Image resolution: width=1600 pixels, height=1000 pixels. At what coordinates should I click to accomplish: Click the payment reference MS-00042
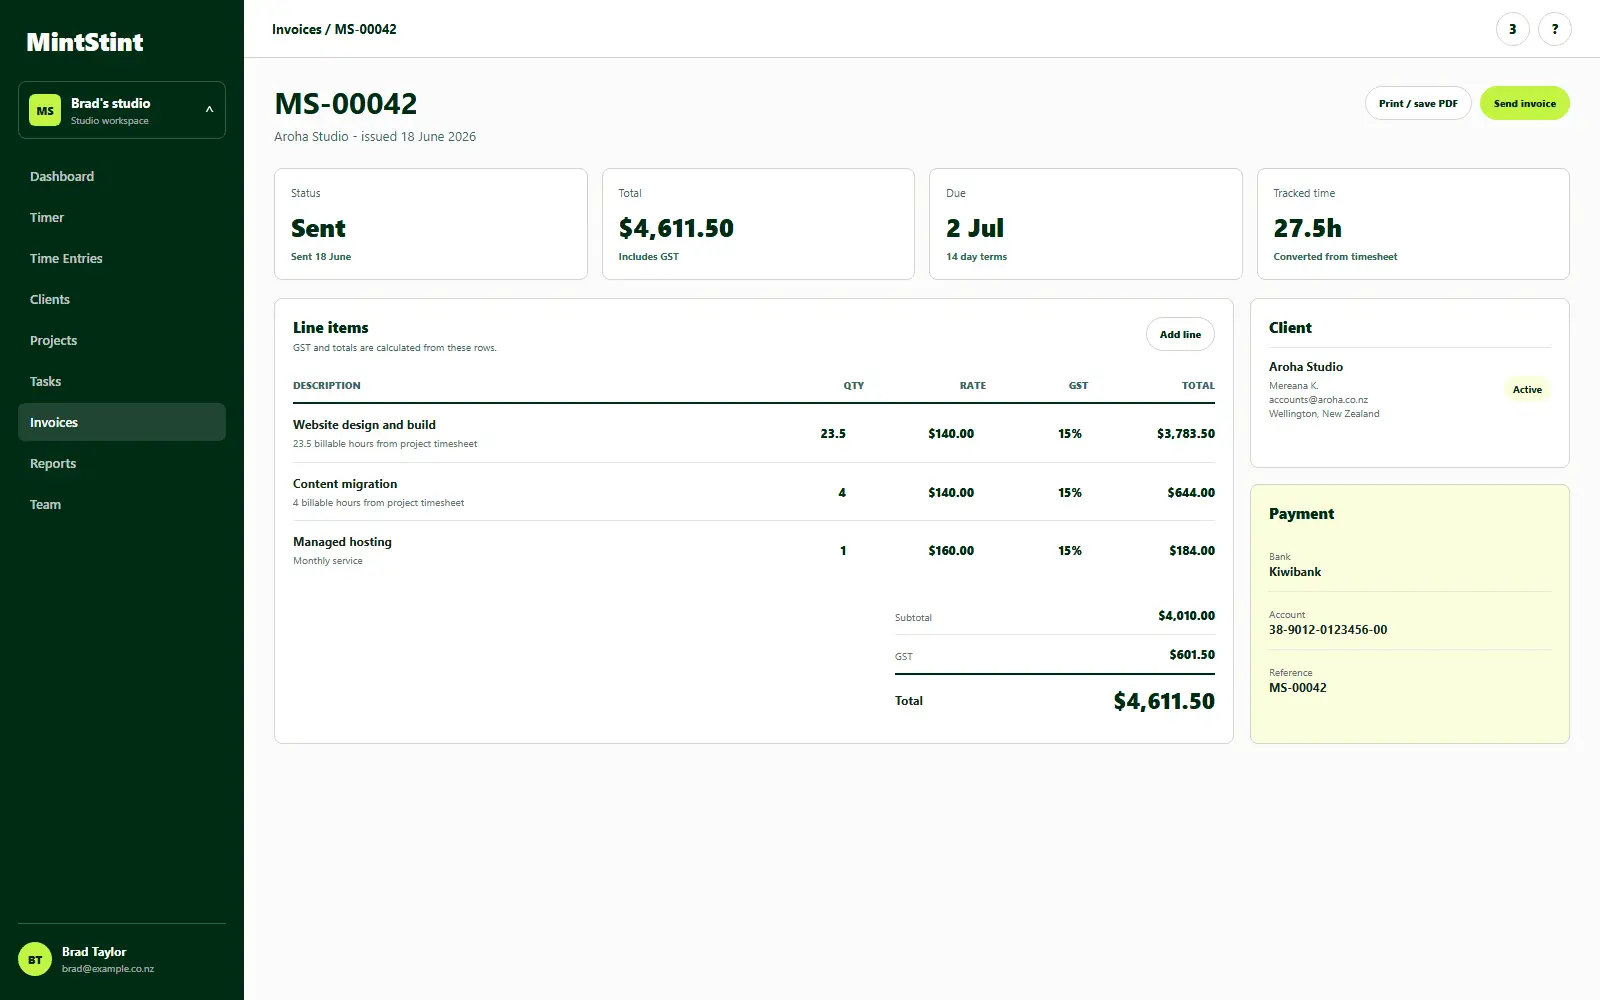click(1298, 688)
